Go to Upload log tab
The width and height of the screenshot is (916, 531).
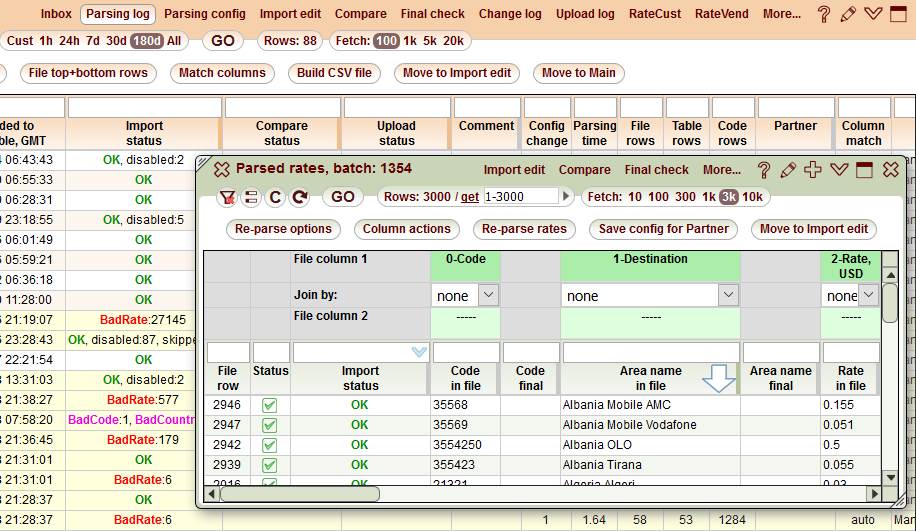[x=585, y=13]
